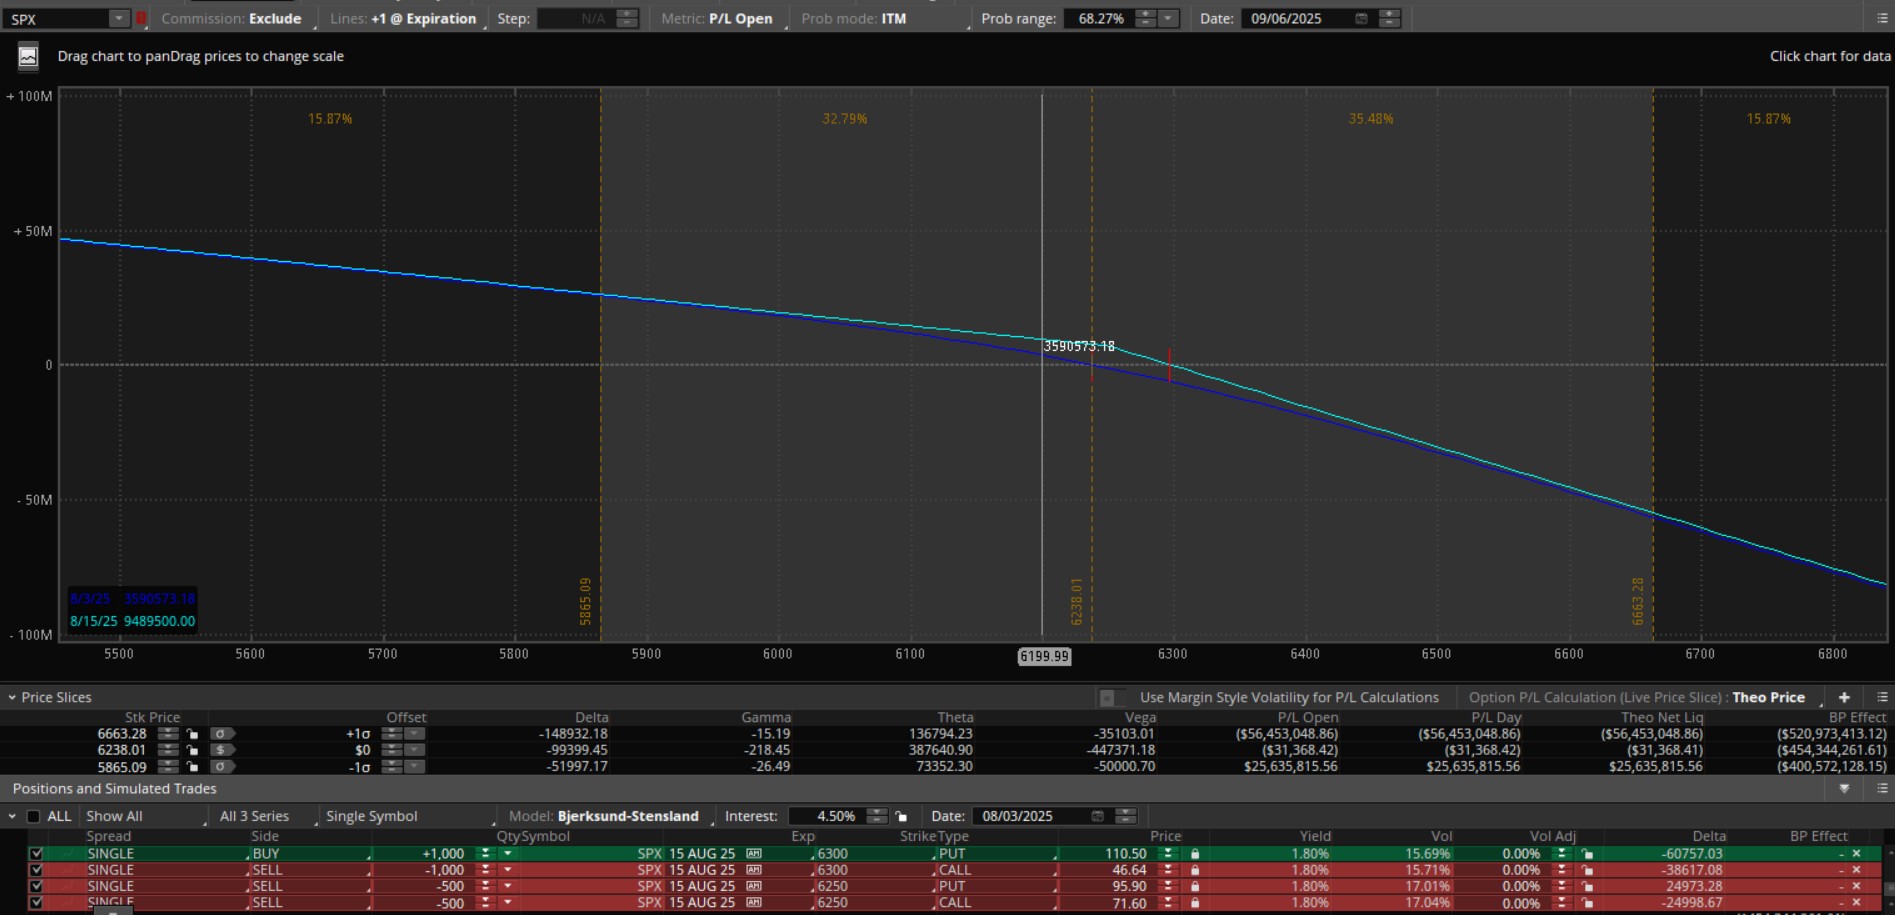Adjust the price stepper for 110.50
Viewport: 1895px width, 915px height.
1167,854
